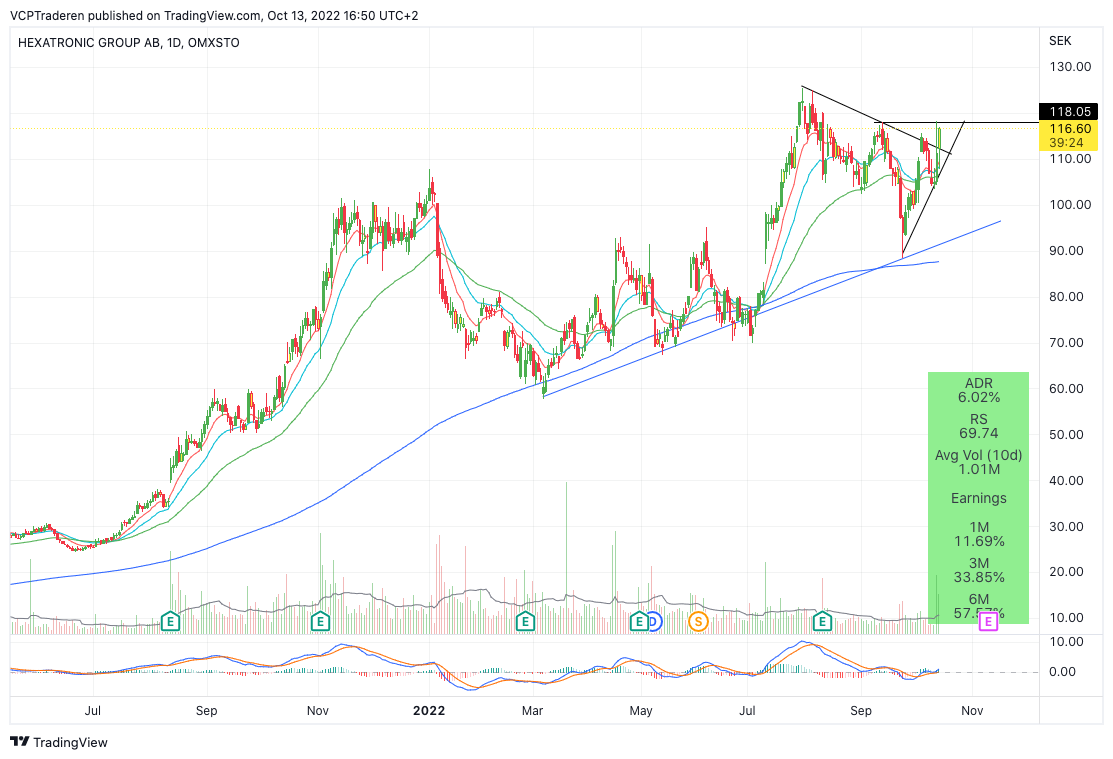Click the 0.00 indicator axis label
This screenshot has width=1113, height=759.
click(x=1062, y=672)
